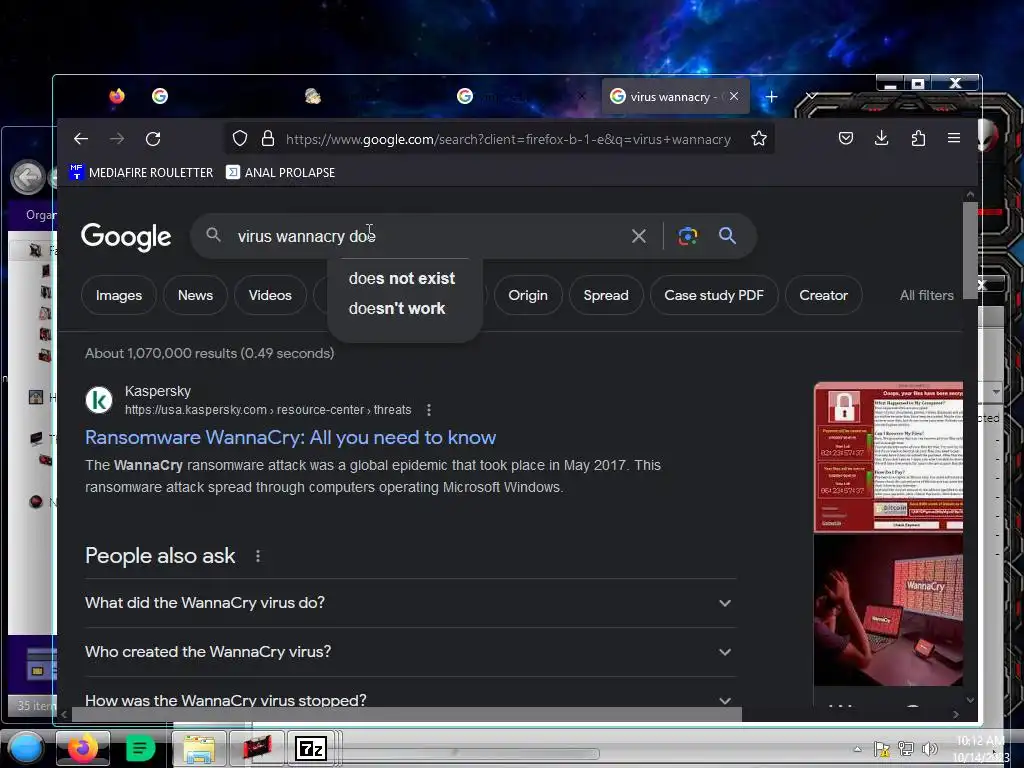Image resolution: width=1024 pixels, height=768 pixels.
Task: Open the site security padlock info
Action: click(x=268, y=138)
